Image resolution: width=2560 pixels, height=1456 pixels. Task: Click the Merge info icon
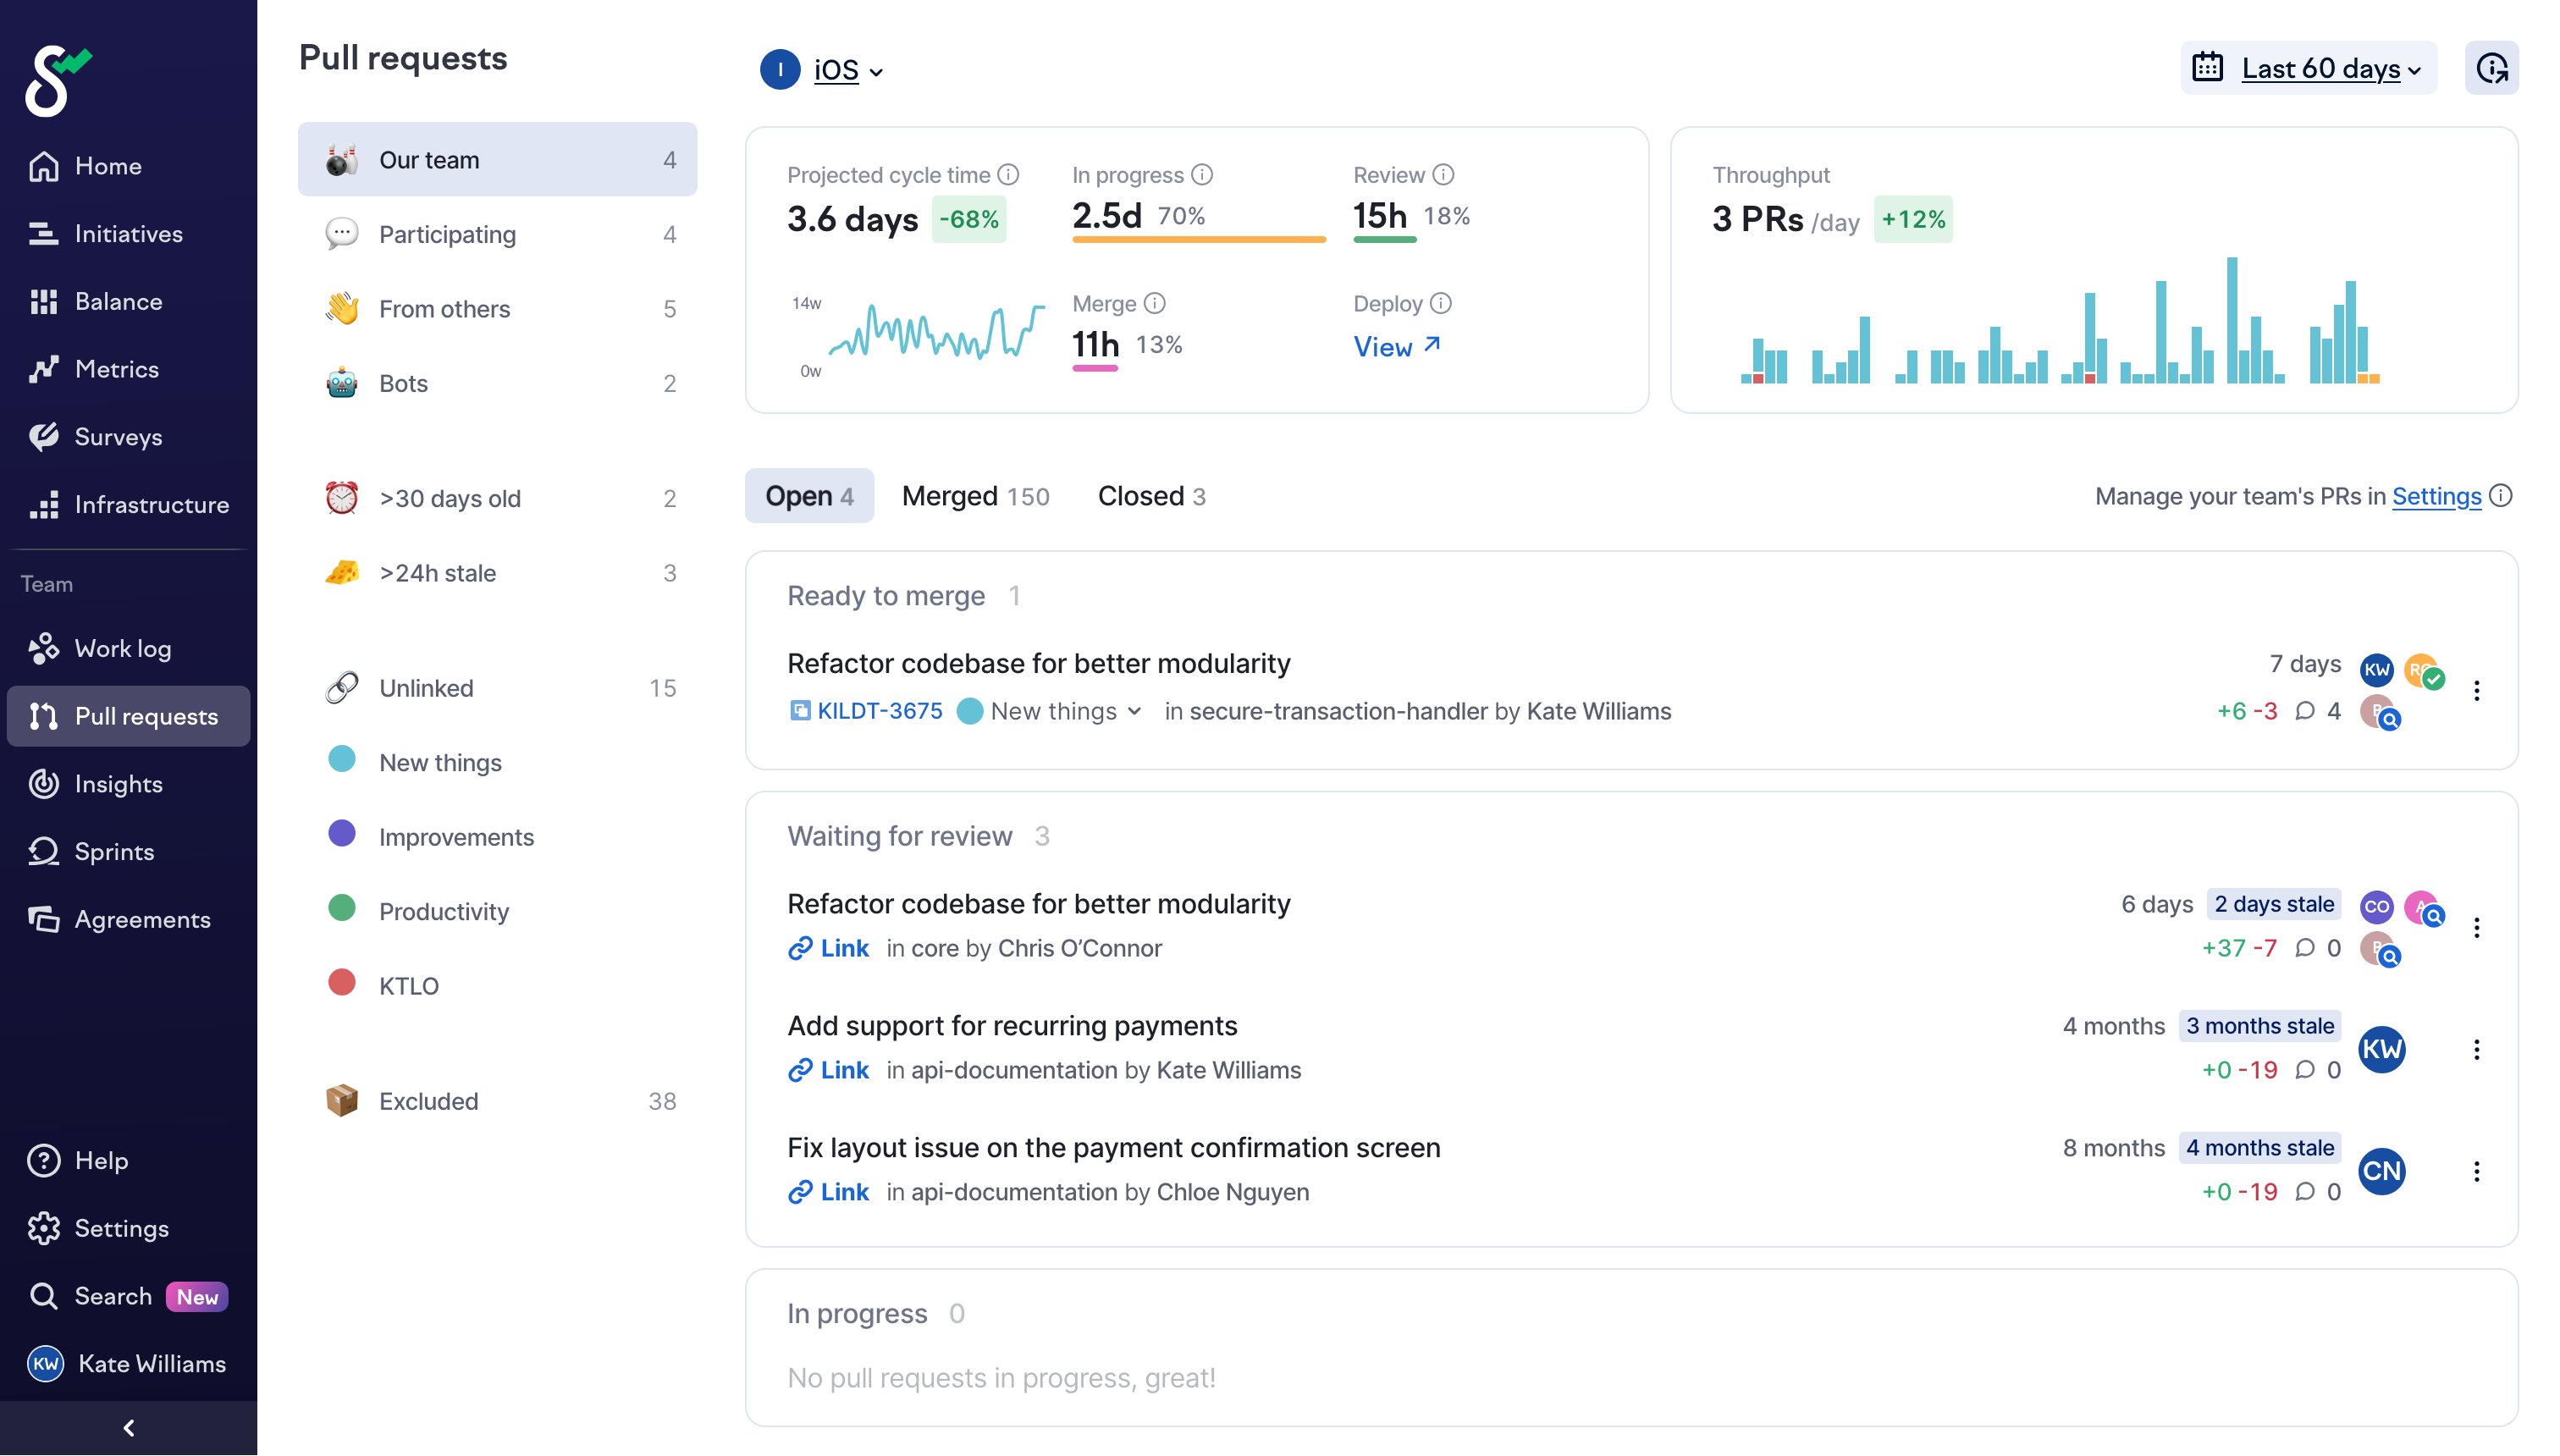[1154, 303]
